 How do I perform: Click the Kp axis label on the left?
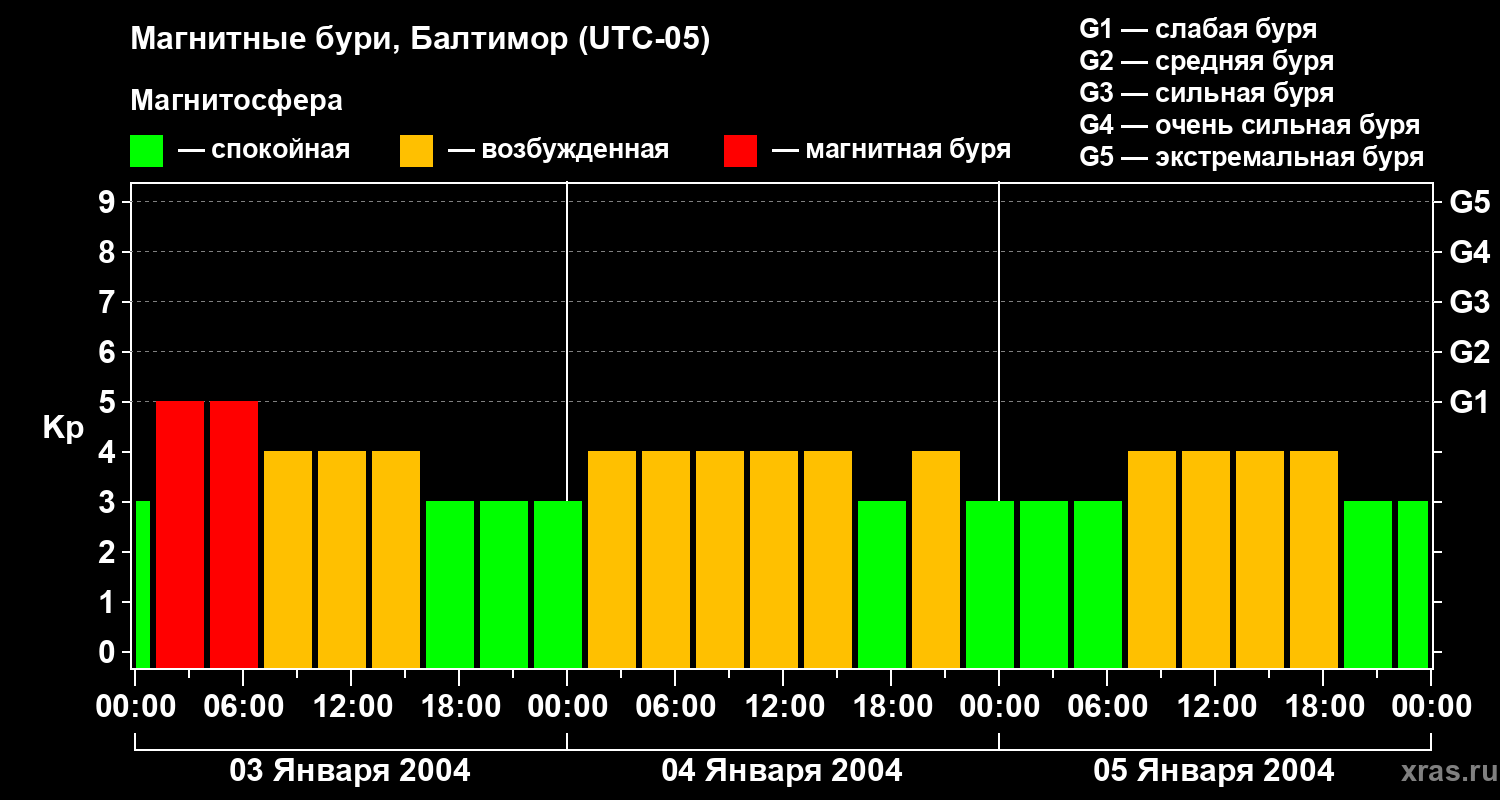(63, 428)
